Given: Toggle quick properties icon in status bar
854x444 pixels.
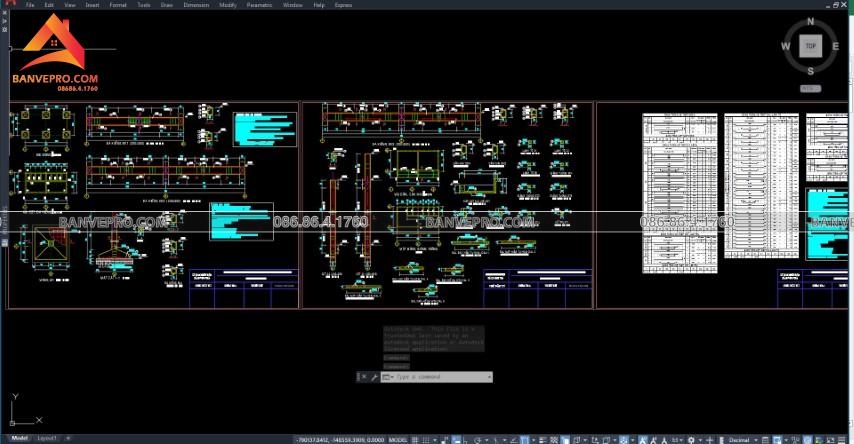Looking at the screenshot, I should [765, 439].
